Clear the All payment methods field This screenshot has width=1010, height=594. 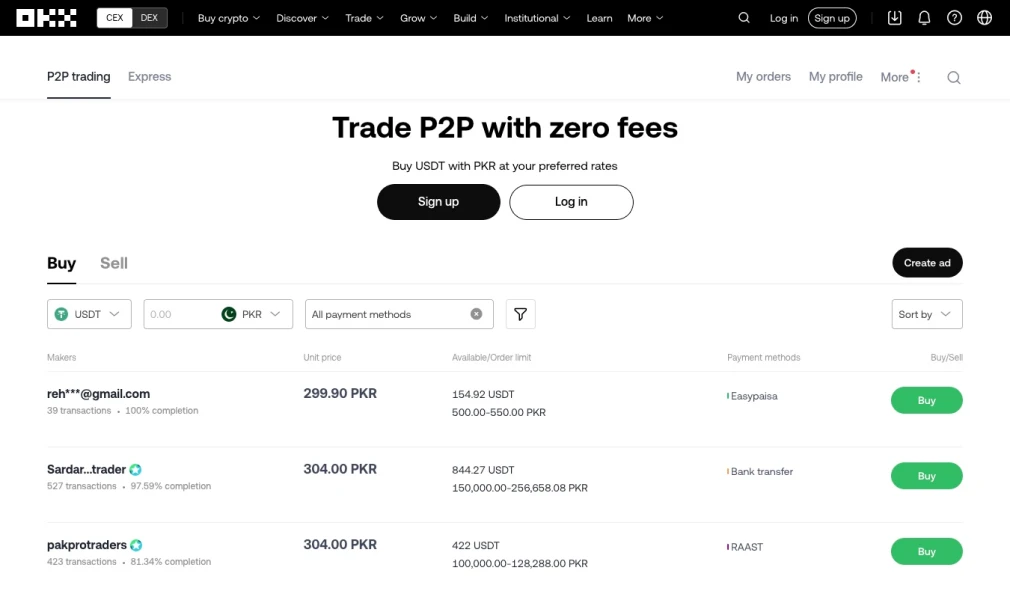click(x=476, y=314)
